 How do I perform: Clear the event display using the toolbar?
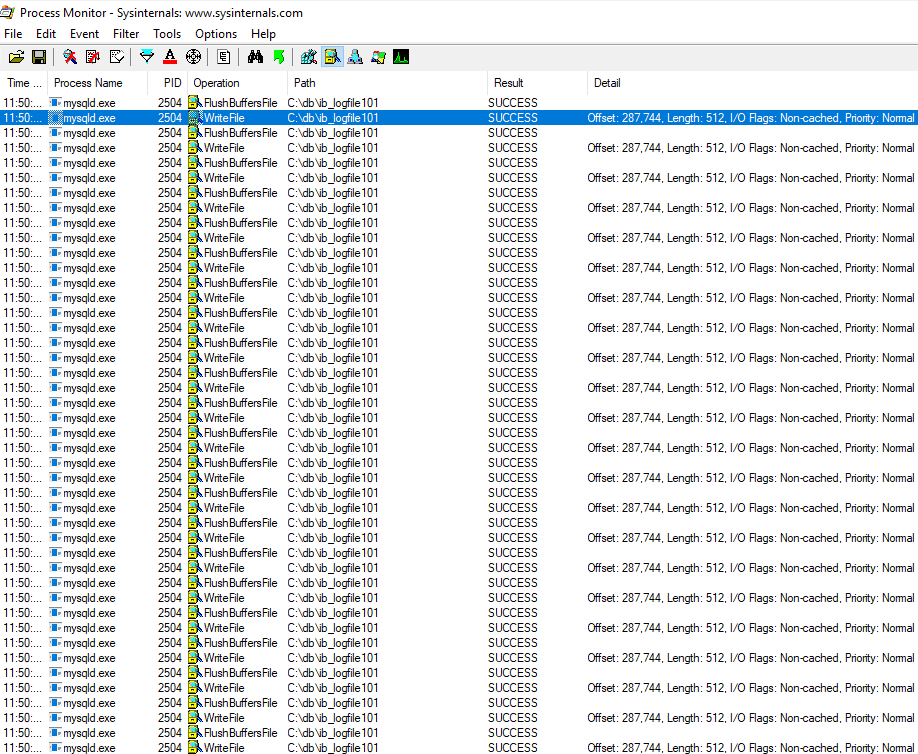tap(117, 57)
